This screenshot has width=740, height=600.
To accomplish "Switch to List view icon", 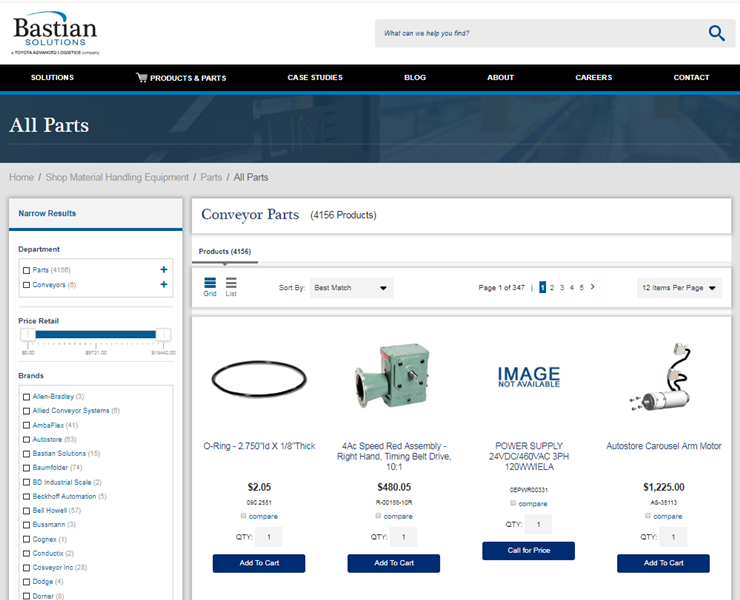I will click(x=231, y=286).
